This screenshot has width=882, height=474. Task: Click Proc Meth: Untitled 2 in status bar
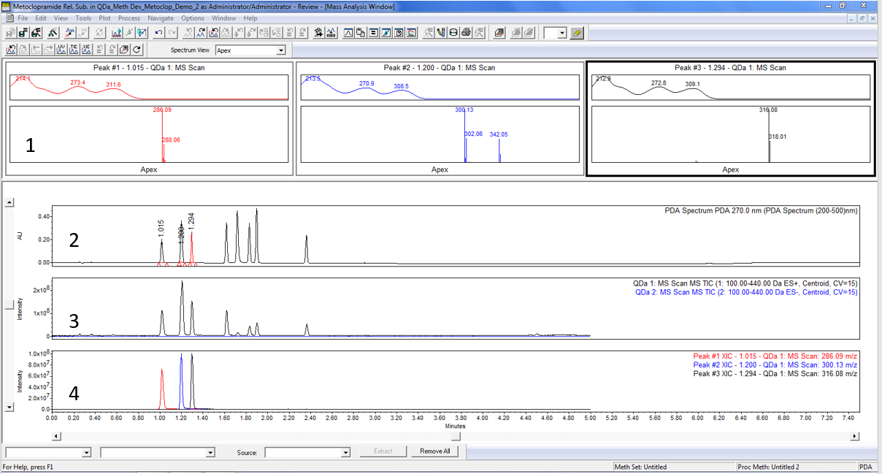coord(769,467)
